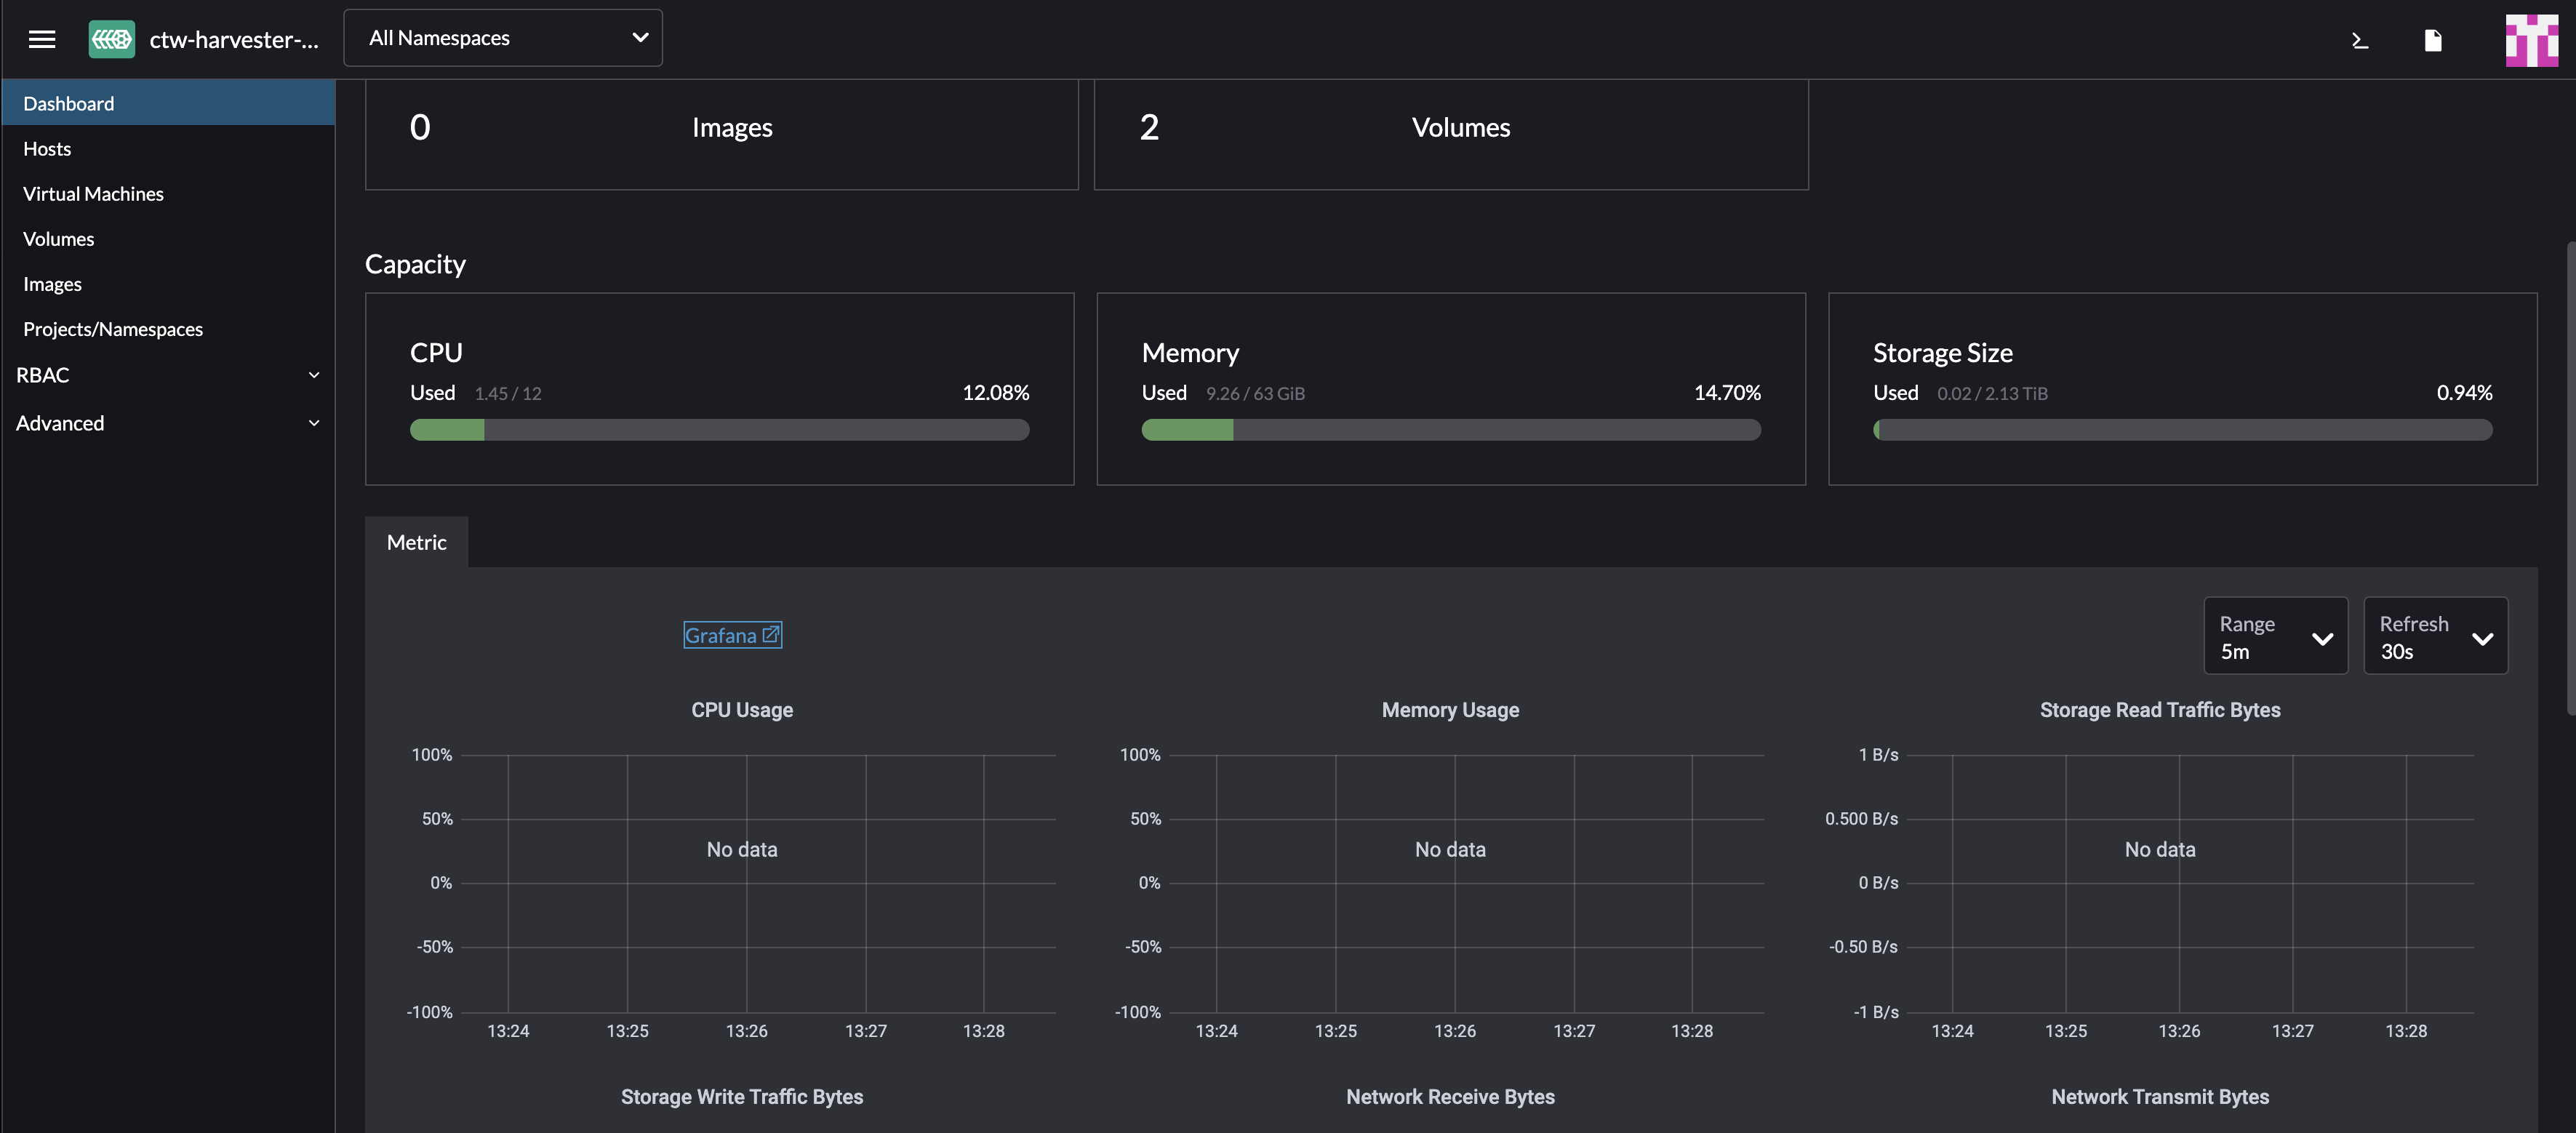Change the Refresh 30s interval
The height and width of the screenshot is (1133, 2576).
tap(2436, 635)
